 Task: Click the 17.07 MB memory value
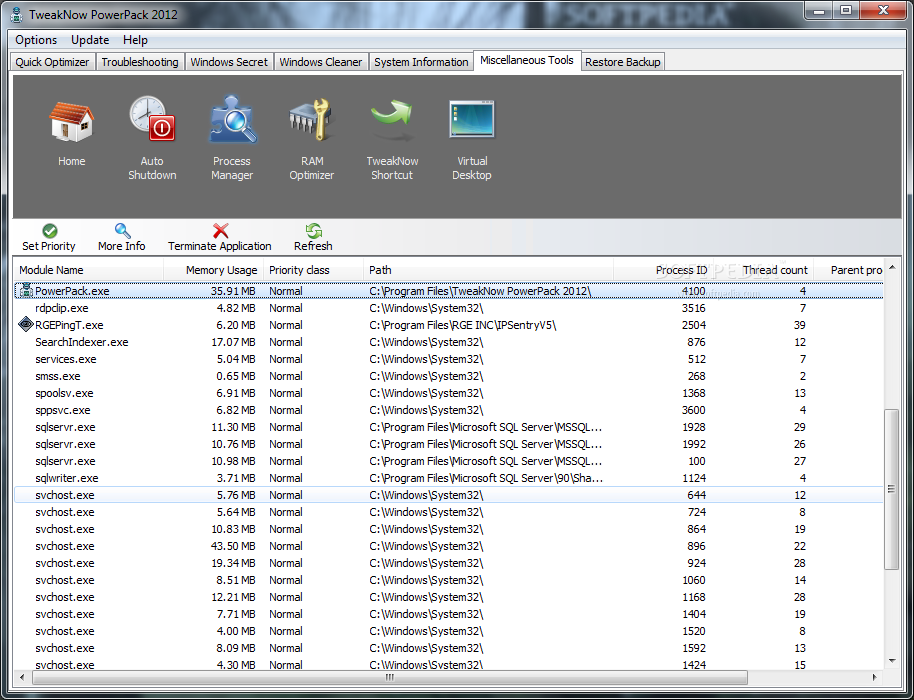(x=233, y=342)
